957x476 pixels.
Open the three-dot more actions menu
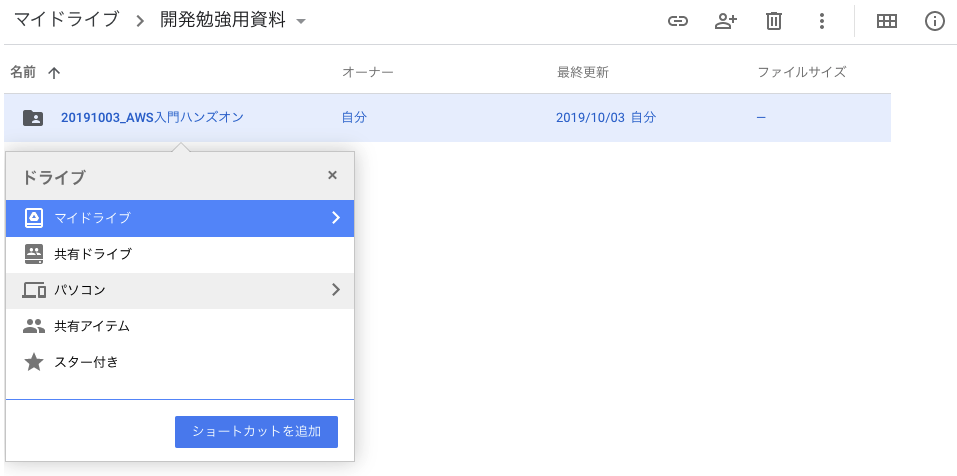[821, 21]
